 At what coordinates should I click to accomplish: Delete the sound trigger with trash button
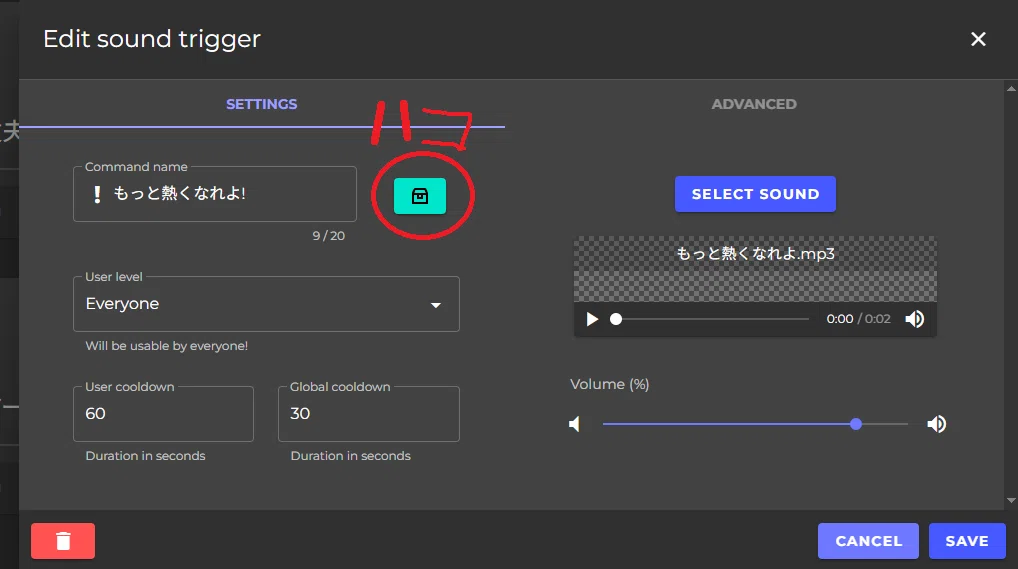tap(63, 540)
